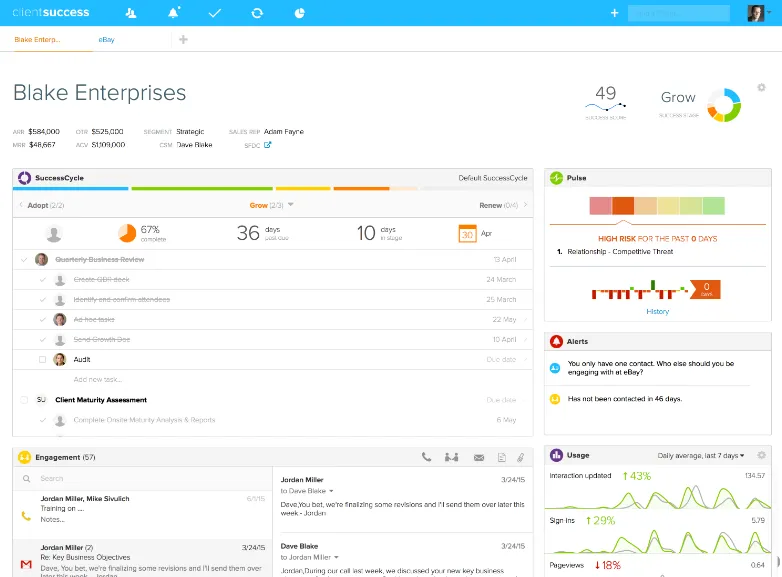
Task: Uncheck Quarterly Business Review task
Action: click(24, 259)
